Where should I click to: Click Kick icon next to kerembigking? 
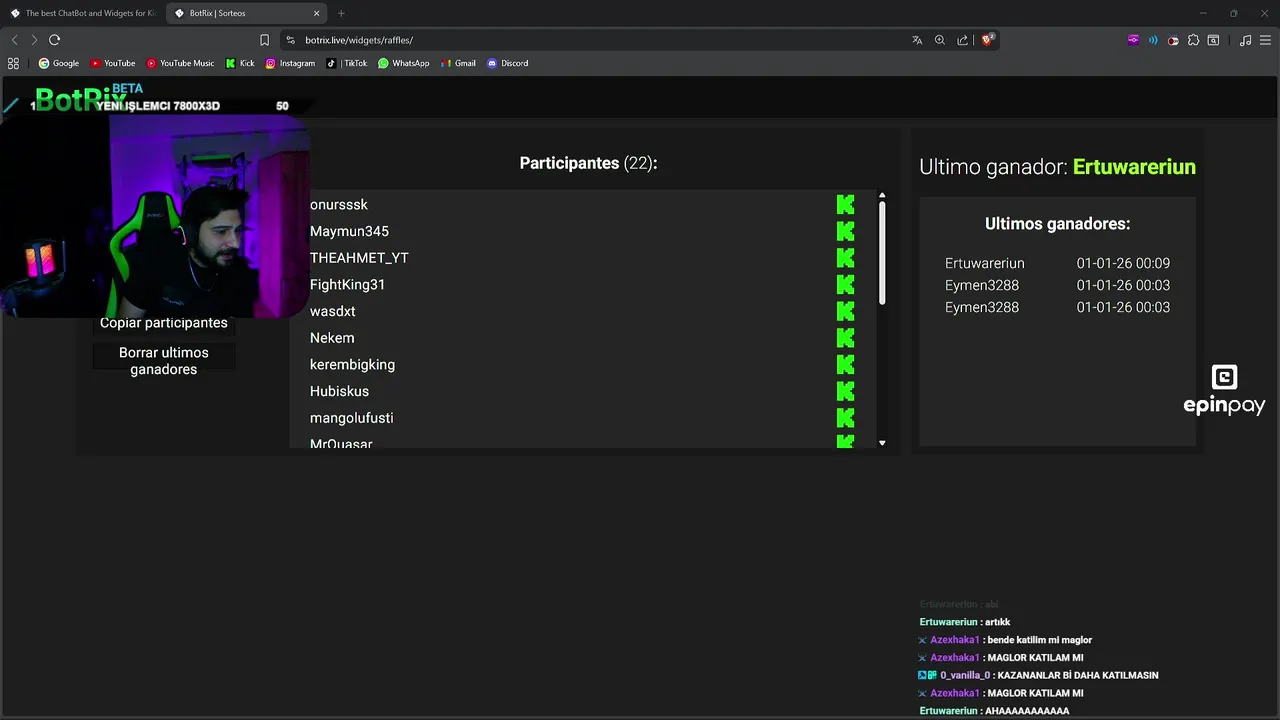pyautogui.click(x=846, y=364)
